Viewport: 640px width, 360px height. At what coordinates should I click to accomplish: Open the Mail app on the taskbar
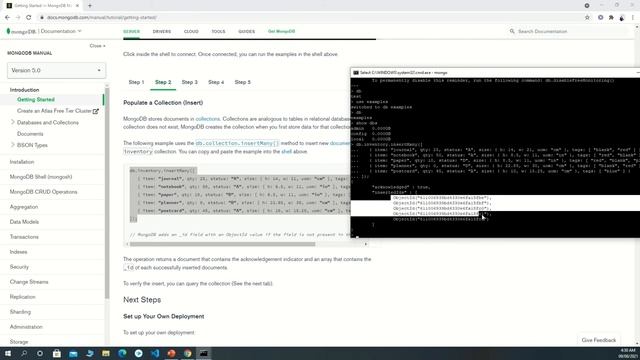[73, 353]
